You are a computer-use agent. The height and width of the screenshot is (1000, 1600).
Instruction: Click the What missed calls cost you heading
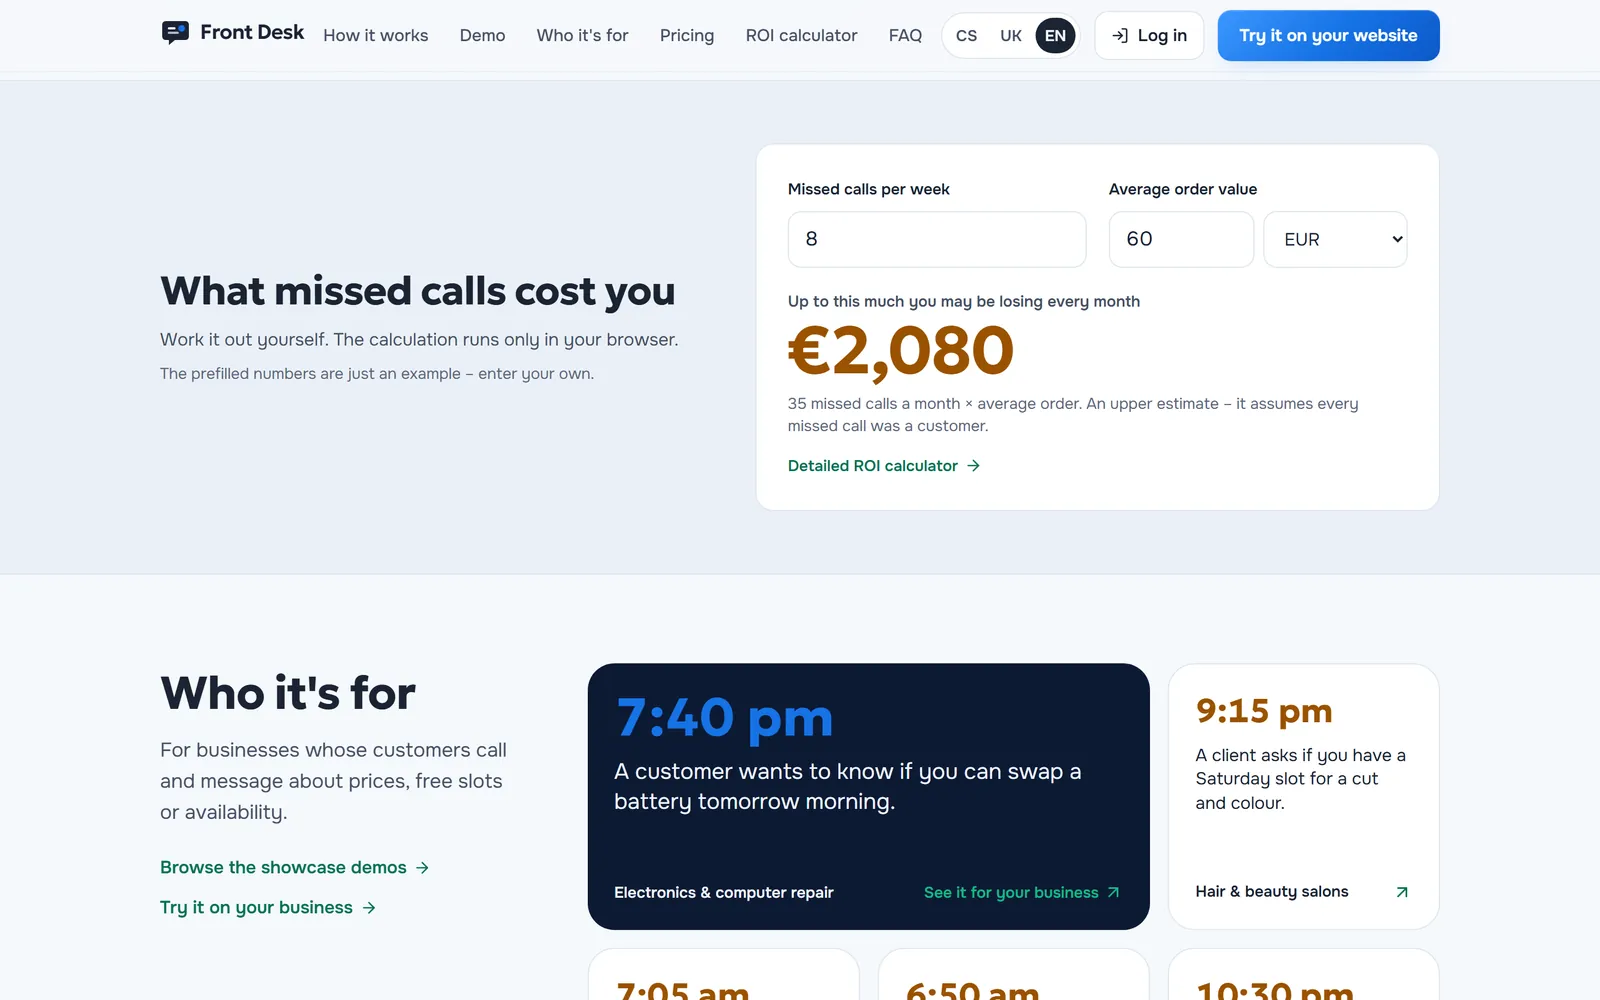click(418, 291)
